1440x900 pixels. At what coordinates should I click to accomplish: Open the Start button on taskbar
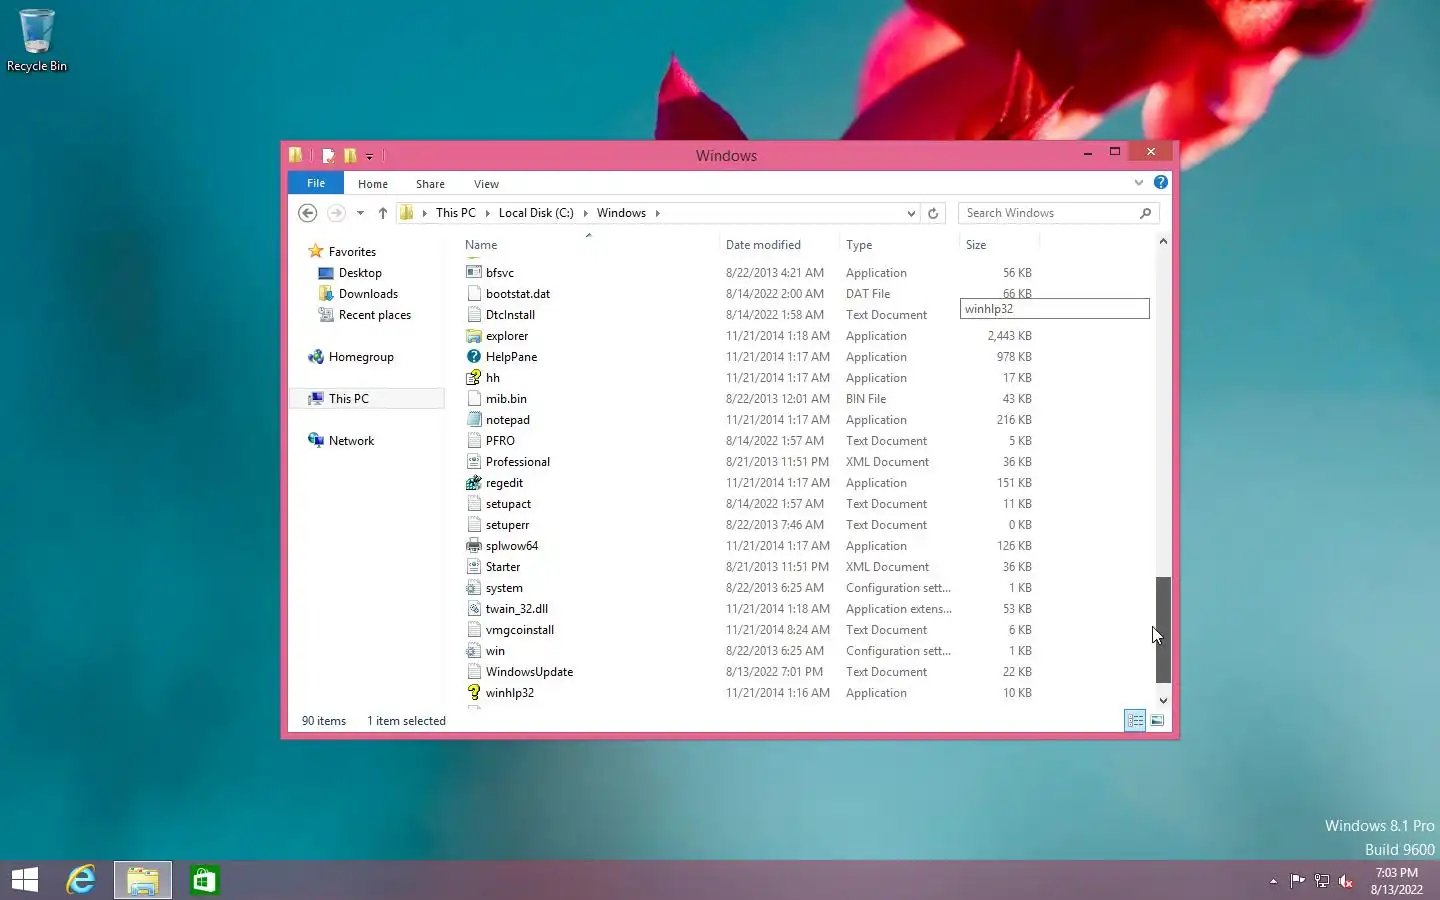(24, 880)
